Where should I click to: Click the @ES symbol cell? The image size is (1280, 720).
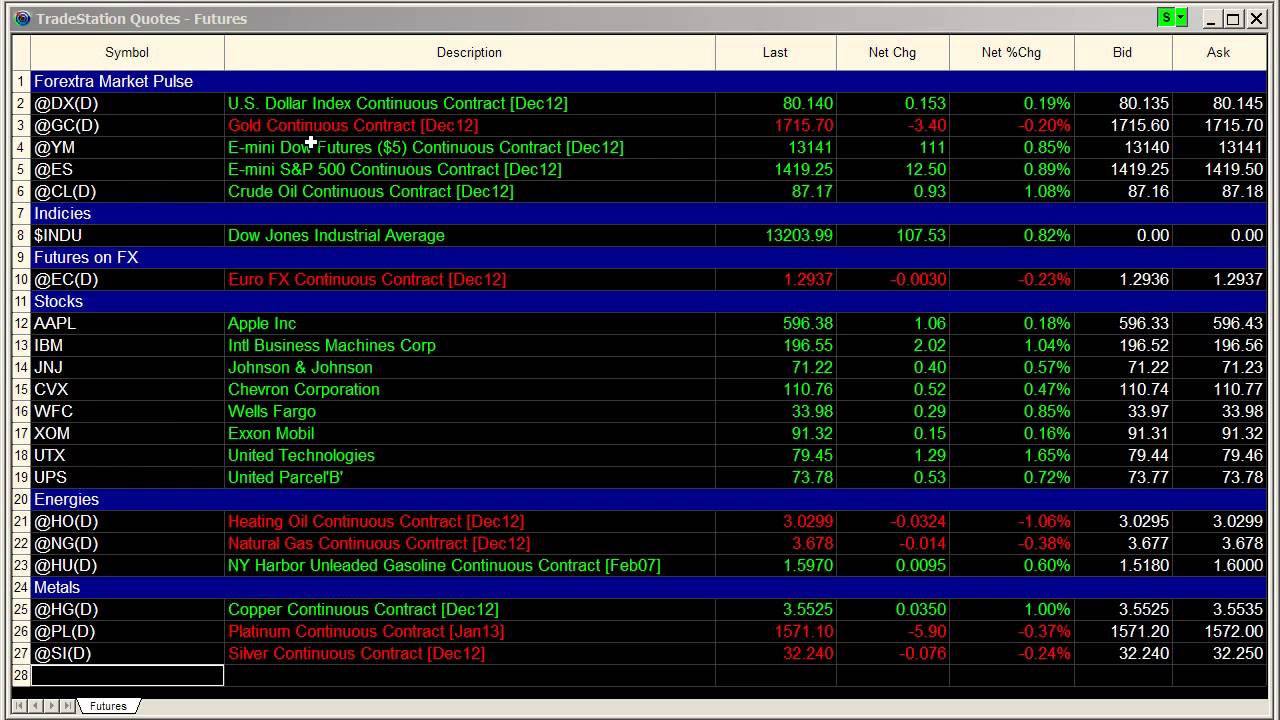click(x=127, y=169)
